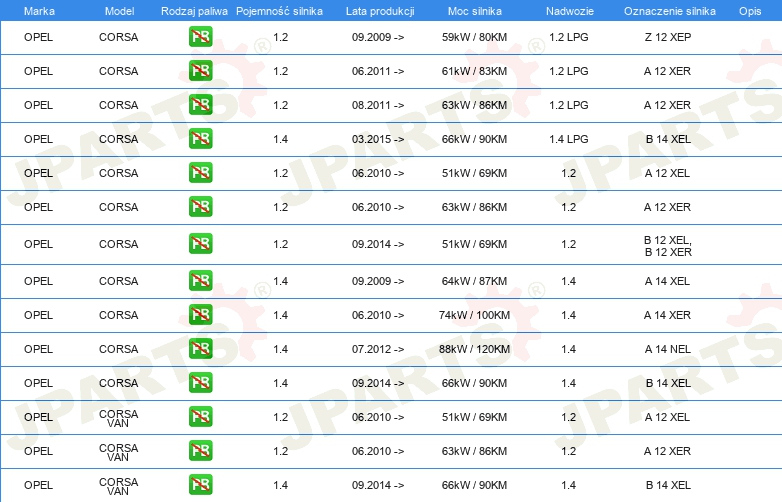Click the fuel icon in the 1.4 LPG row
The image size is (782, 502).
click(x=200, y=139)
